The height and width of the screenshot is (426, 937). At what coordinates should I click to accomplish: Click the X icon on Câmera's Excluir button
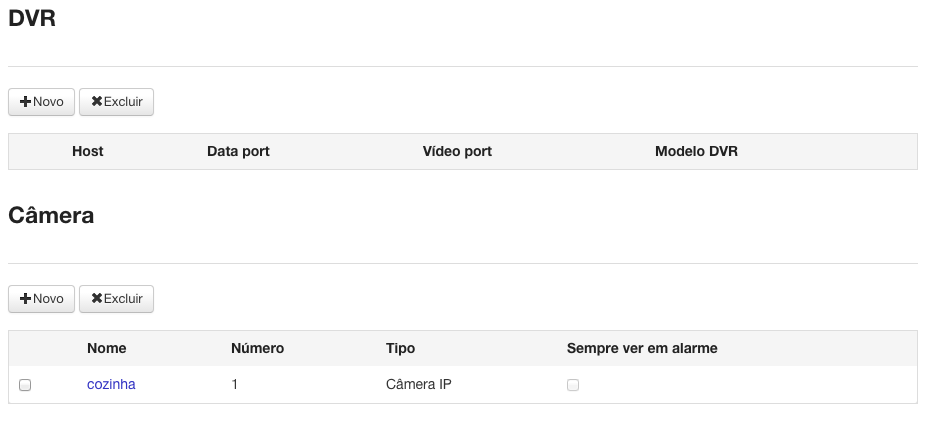[97, 299]
